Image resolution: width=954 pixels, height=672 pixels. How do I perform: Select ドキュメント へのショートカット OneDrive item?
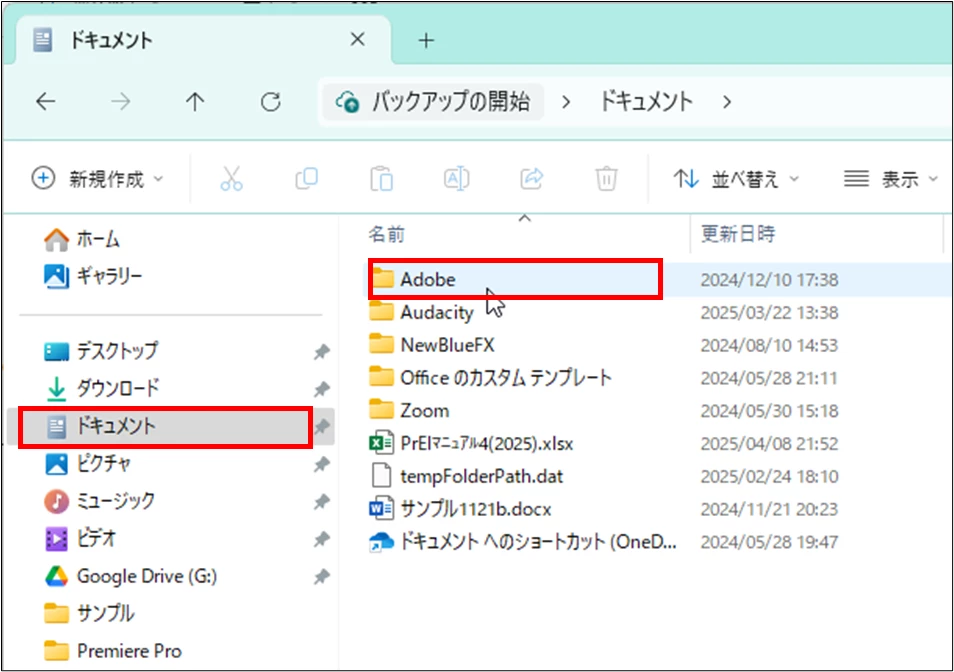[x=523, y=542]
